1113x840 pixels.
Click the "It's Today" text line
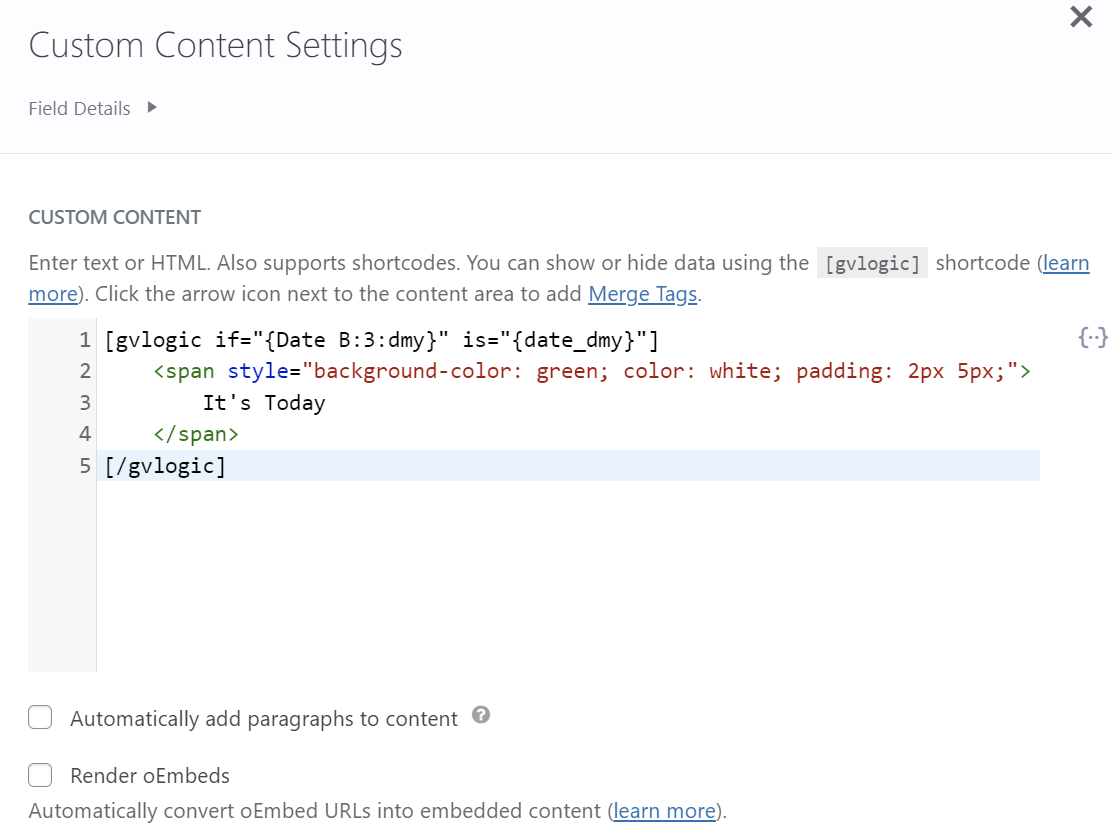264,403
